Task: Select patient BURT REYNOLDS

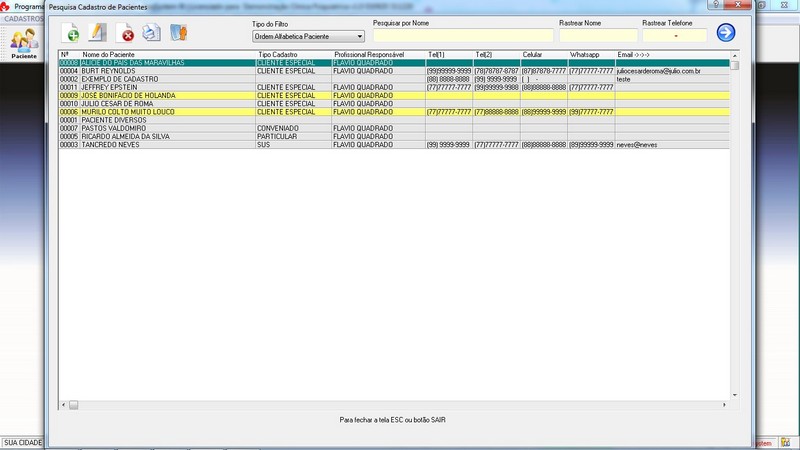Action: tap(394, 71)
